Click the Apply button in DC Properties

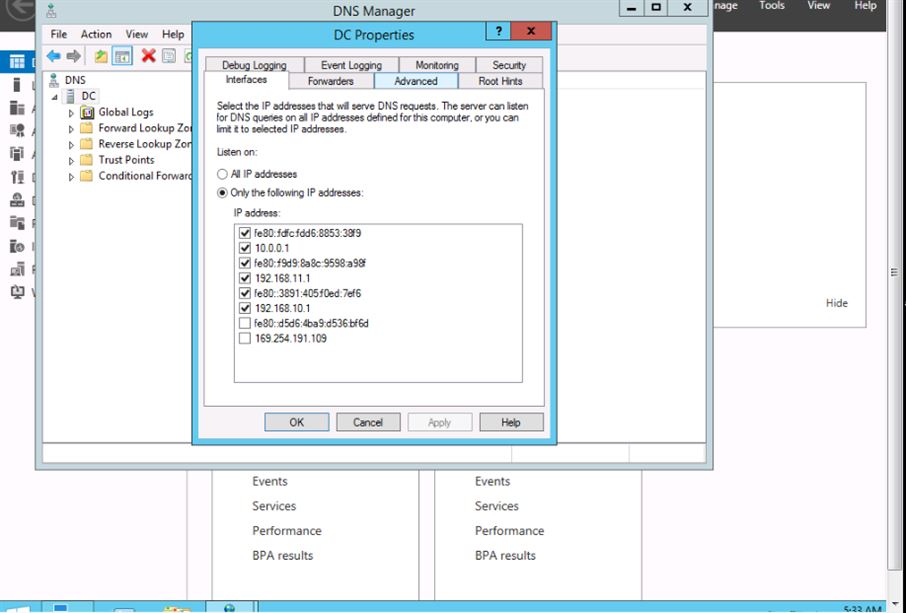click(x=440, y=422)
